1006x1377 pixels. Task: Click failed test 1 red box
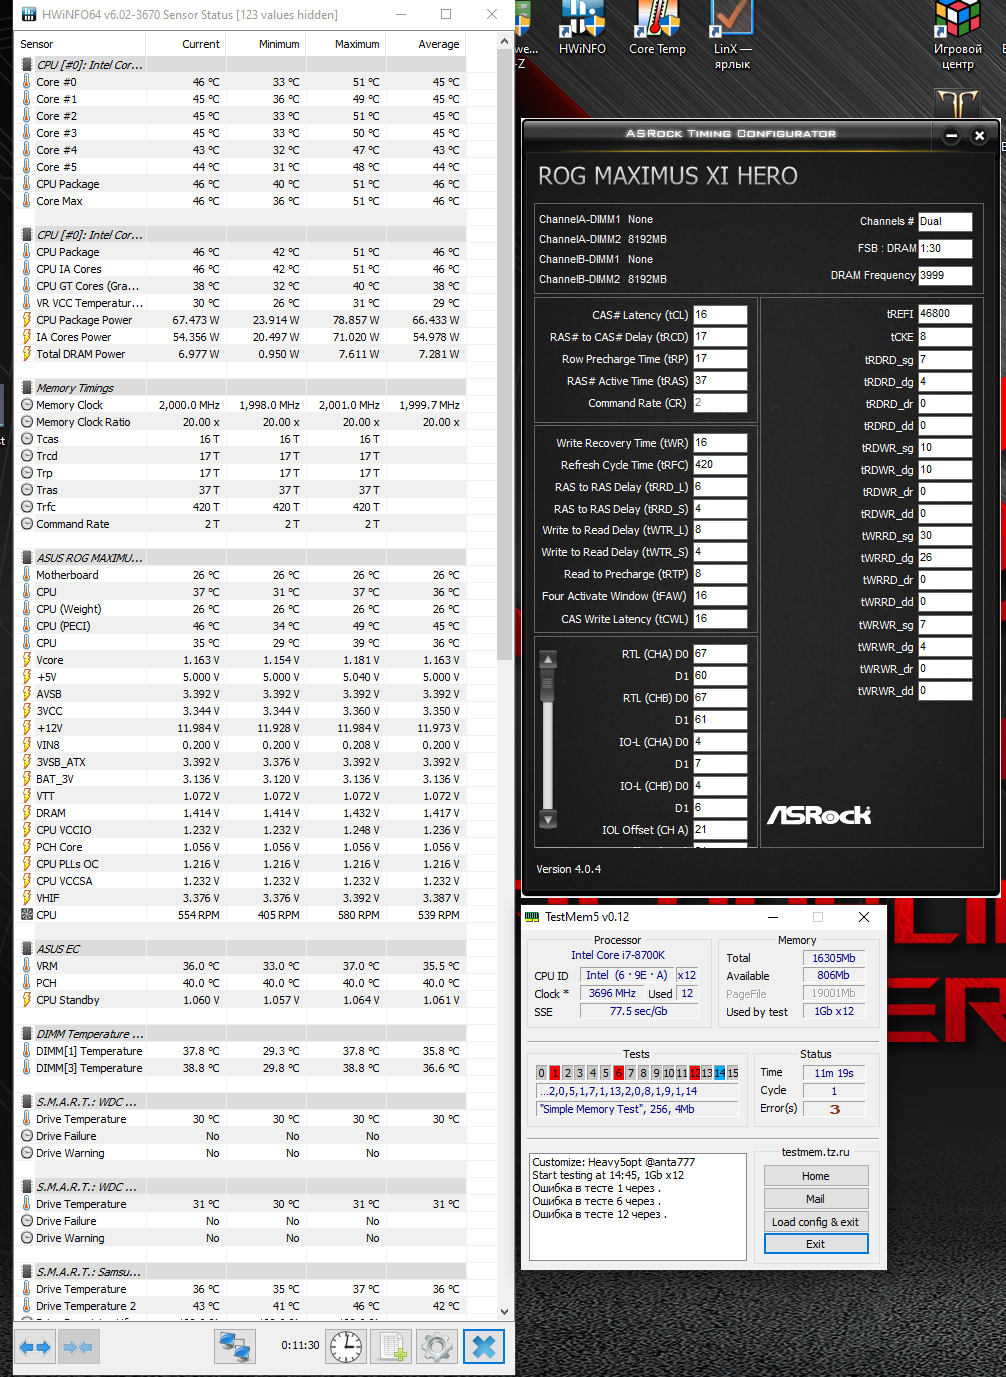[x=554, y=1073]
